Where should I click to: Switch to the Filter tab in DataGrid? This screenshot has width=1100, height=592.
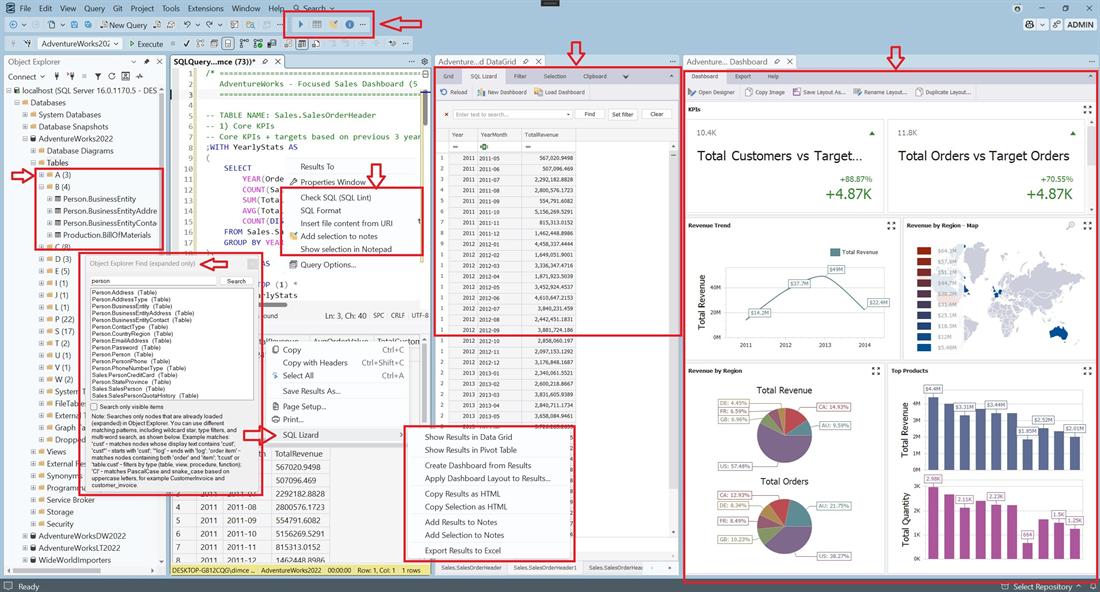click(x=520, y=76)
